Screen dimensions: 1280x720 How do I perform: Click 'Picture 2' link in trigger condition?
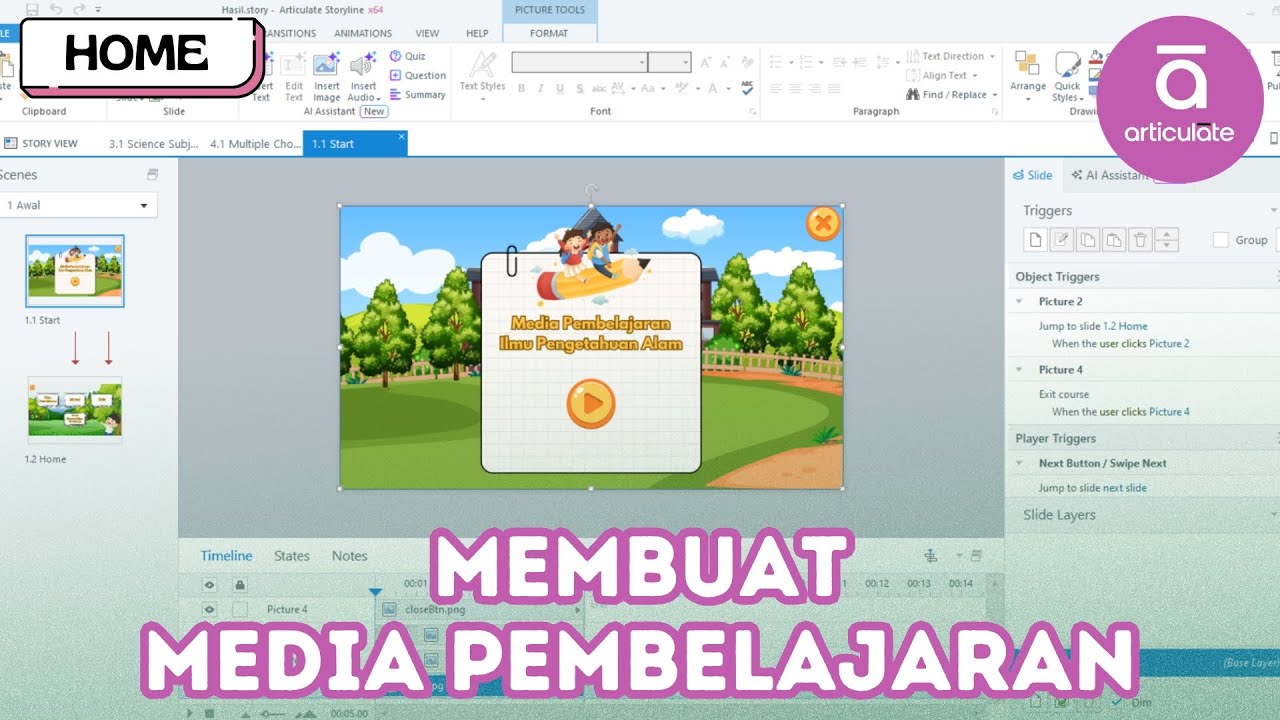point(1169,344)
